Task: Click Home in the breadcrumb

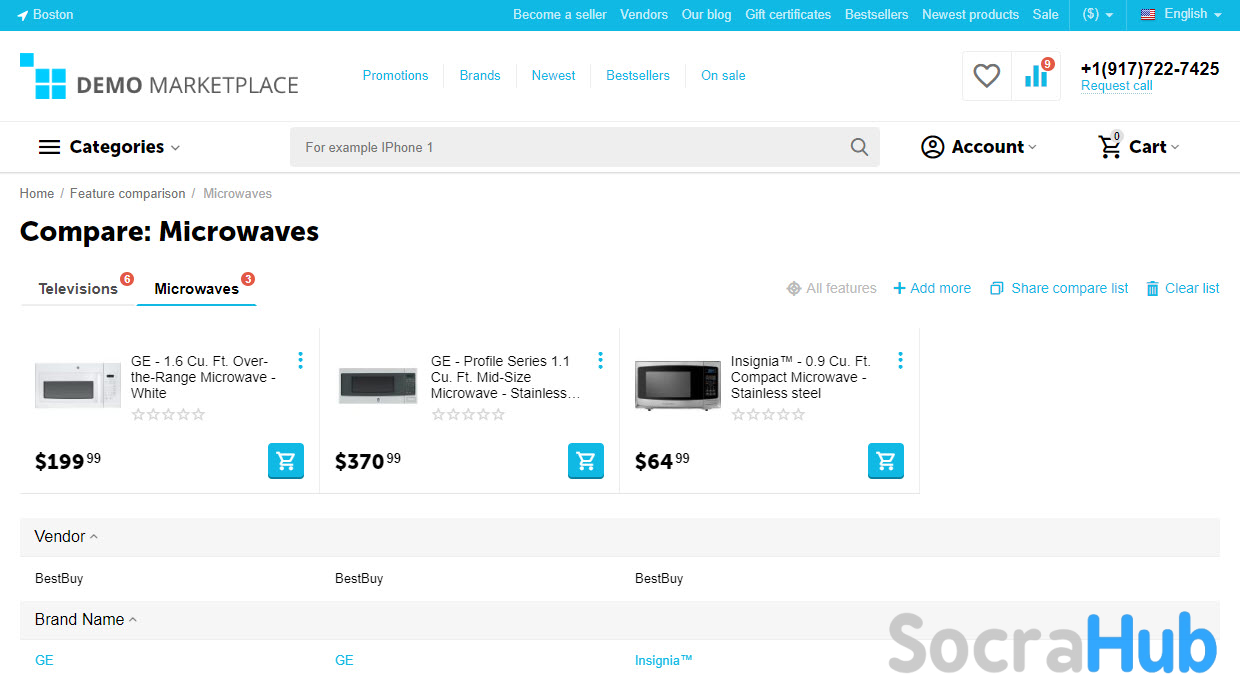Action: point(37,194)
